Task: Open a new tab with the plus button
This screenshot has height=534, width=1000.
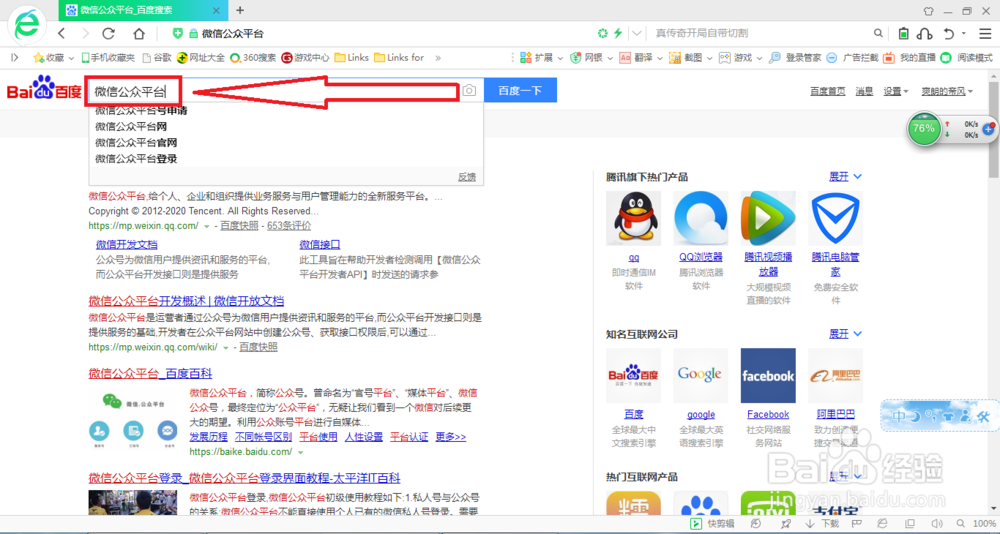Action: (240, 10)
